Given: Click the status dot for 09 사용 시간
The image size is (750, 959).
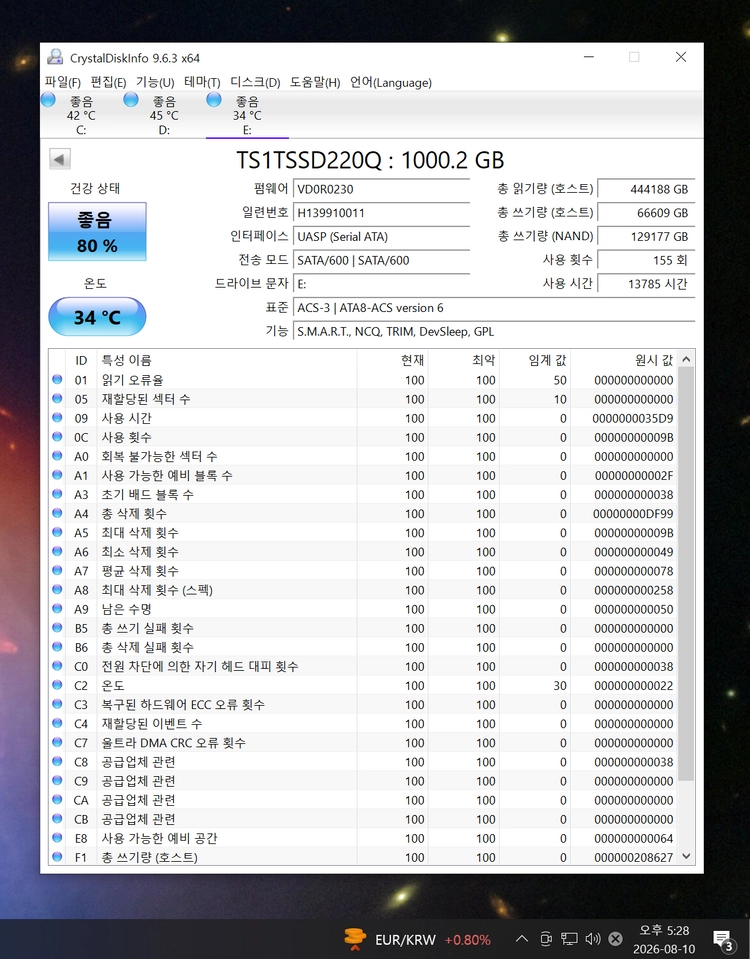Looking at the screenshot, I should 58,418.
